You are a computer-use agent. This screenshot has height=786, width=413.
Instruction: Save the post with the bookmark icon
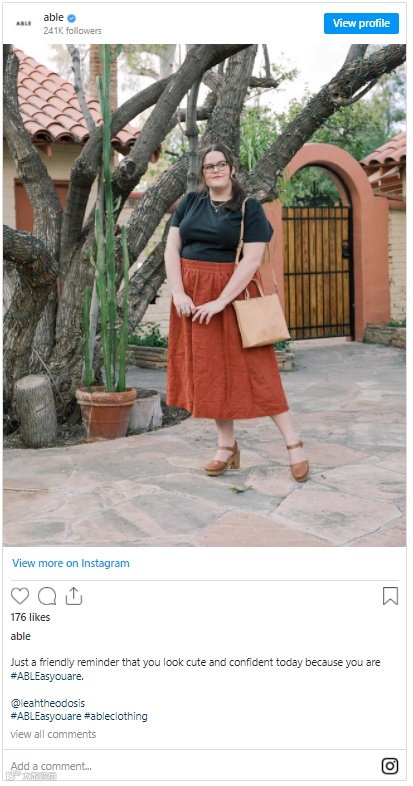click(x=390, y=596)
